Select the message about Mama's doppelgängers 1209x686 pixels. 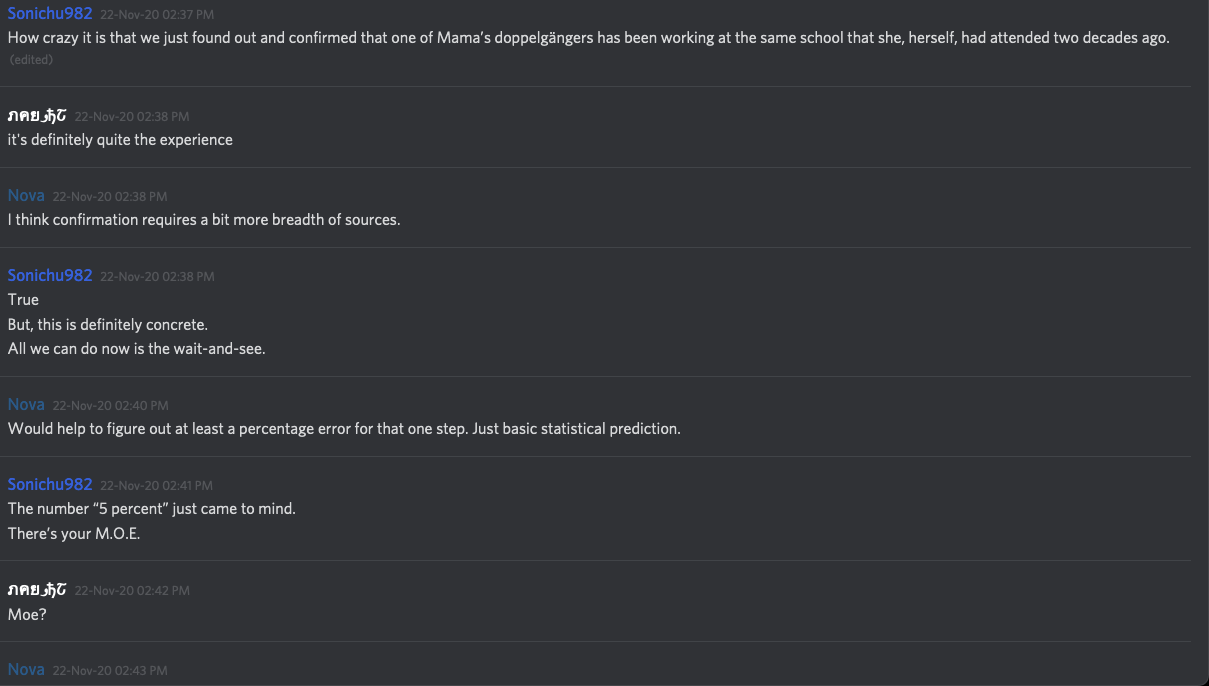coord(588,38)
